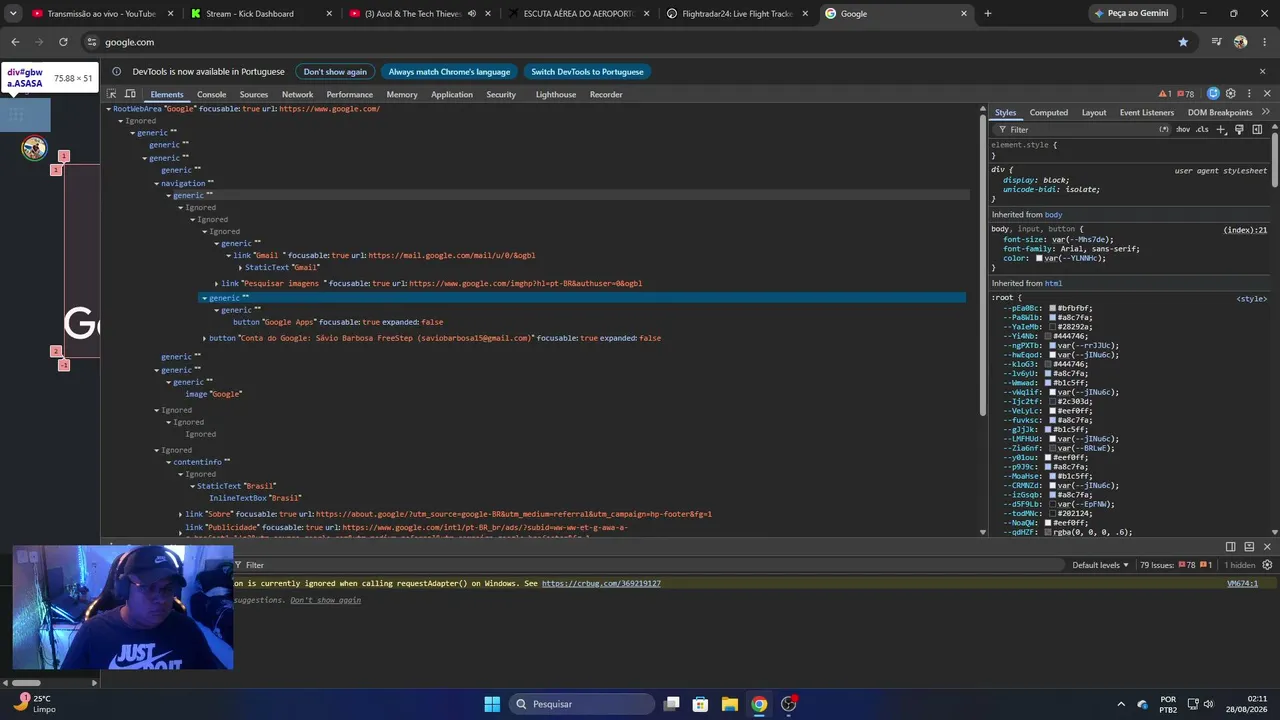The image size is (1280, 720).
Task: Collapse the link Gmail node
Action: (229, 256)
